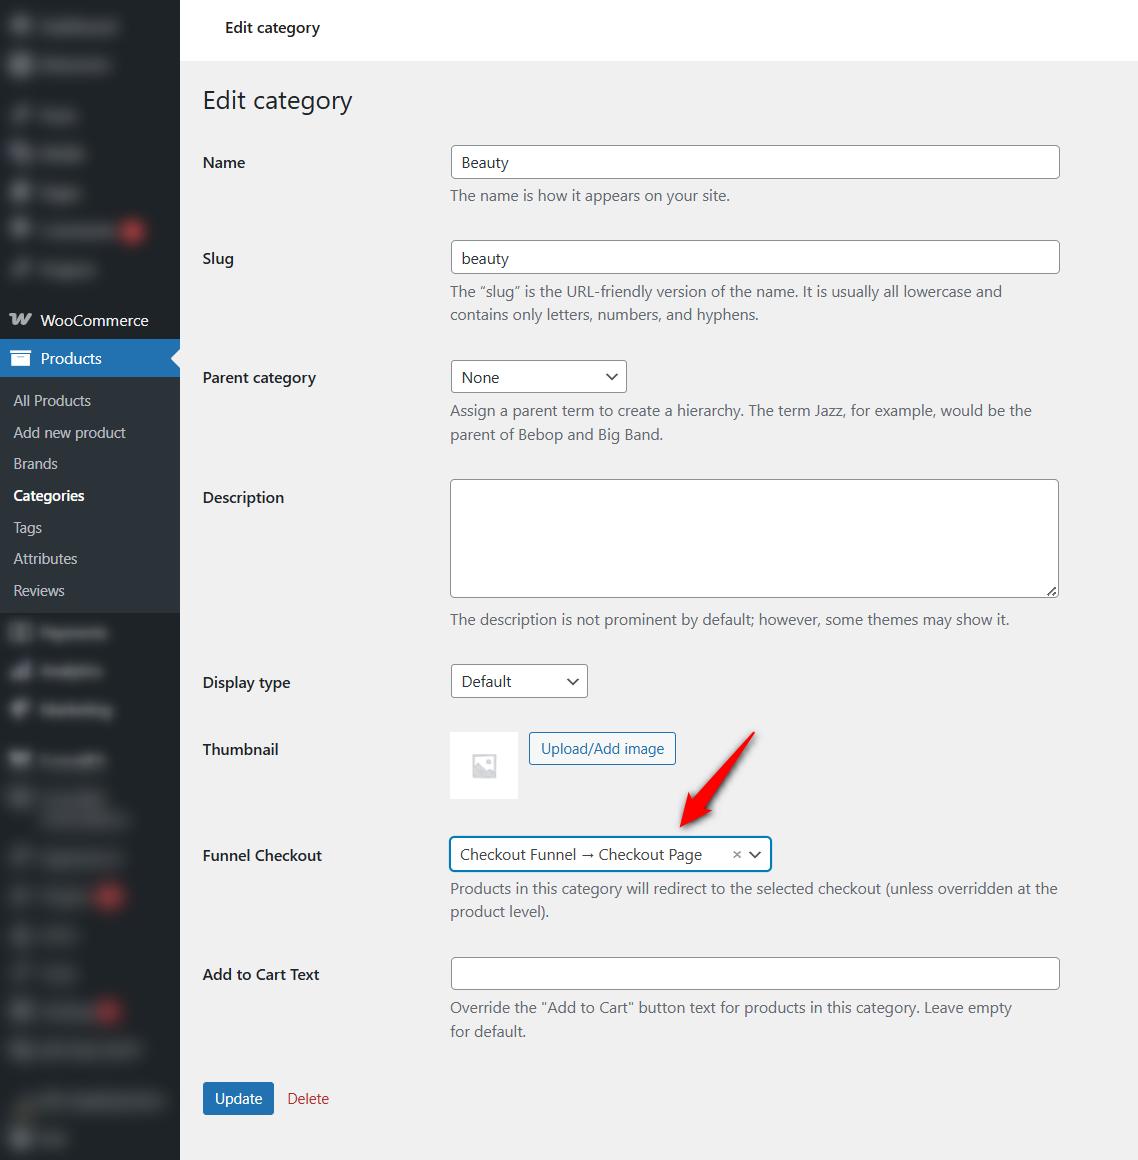This screenshot has width=1138, height=1160.
Task: Collapse the Products submenu with its side arrow
Action: click(176, 358)
